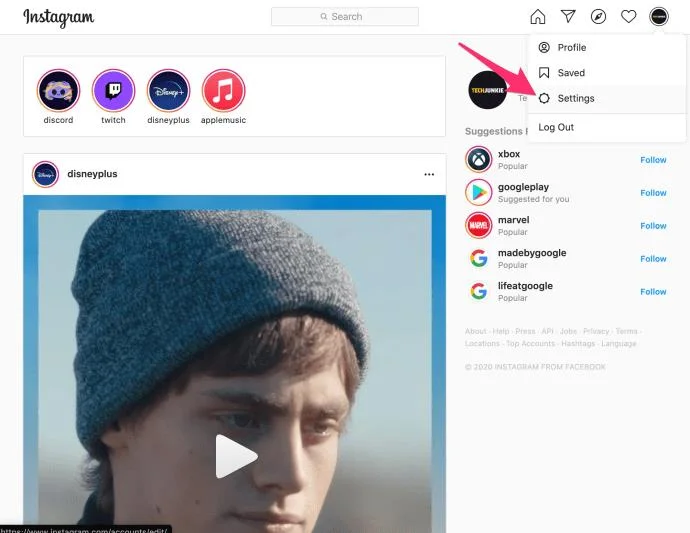Open Settings from the dropdown menu
Screen dimensions: 690x533
pos(607,98)
